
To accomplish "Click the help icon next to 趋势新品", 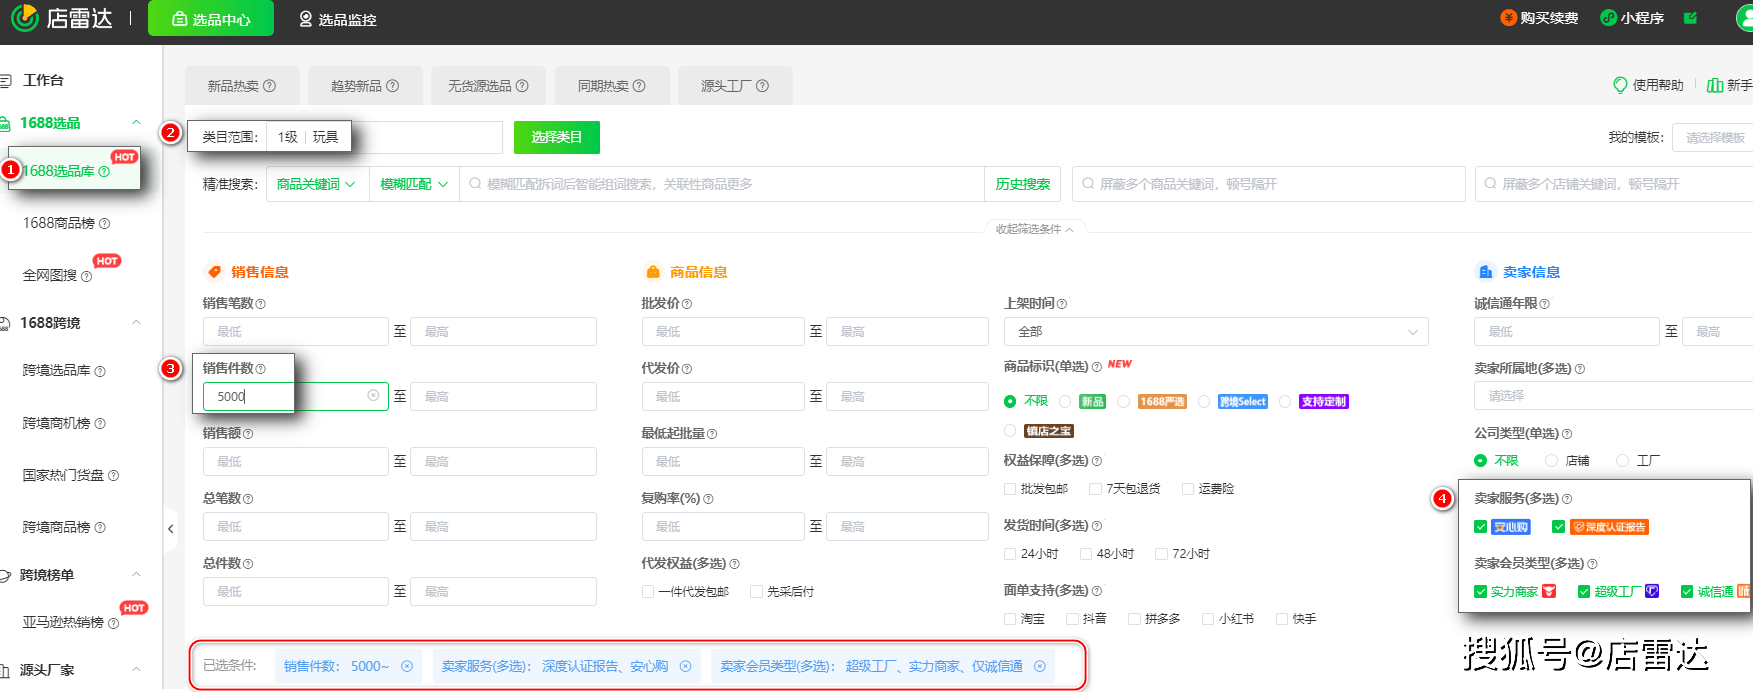I will (392, 86).
